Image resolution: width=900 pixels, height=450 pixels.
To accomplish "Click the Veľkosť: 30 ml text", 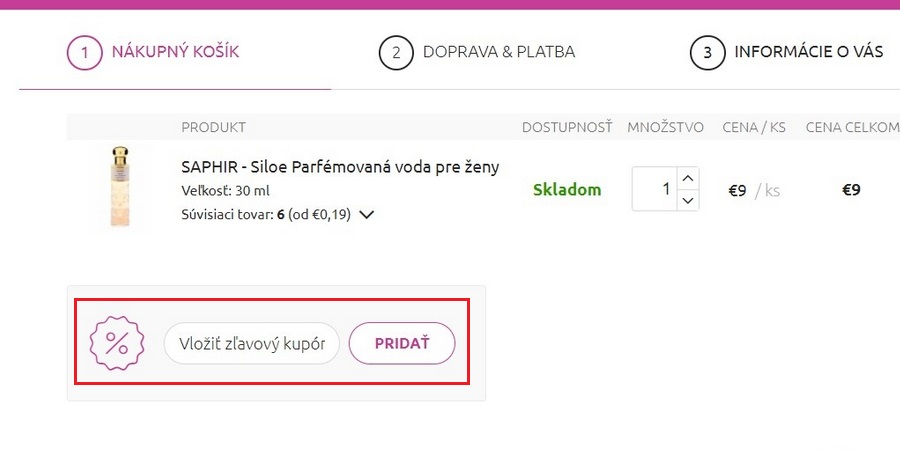I will pos(225,190).
